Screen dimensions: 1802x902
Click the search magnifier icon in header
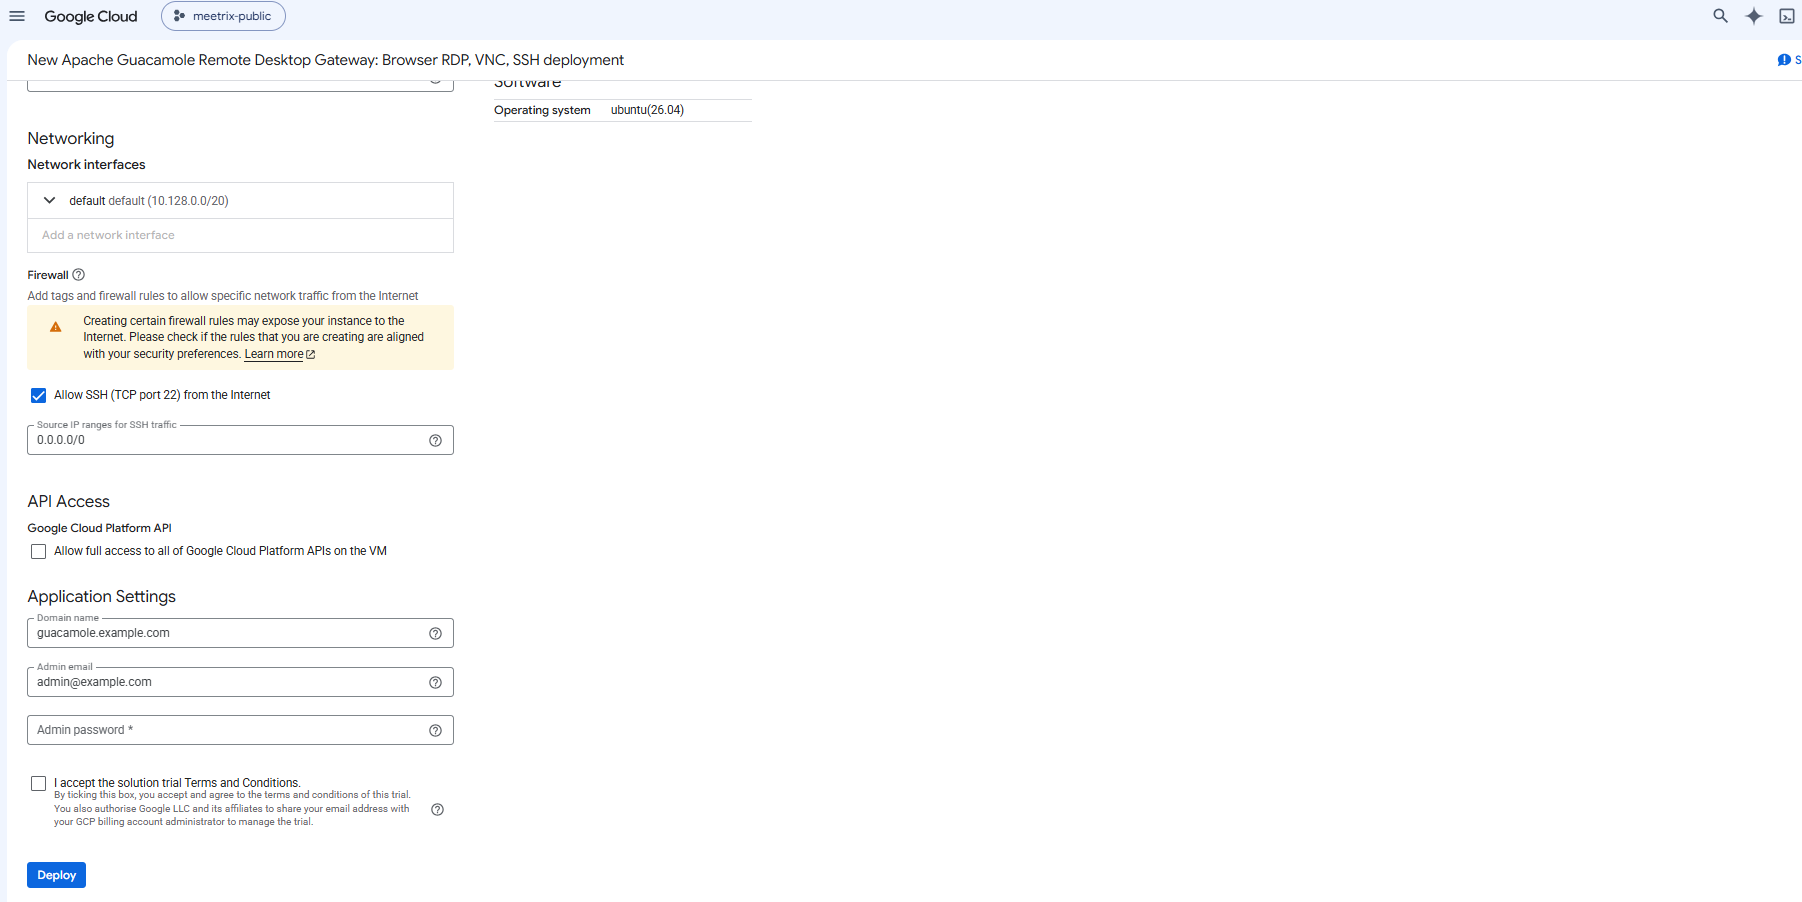click(x=1720, y=16)
